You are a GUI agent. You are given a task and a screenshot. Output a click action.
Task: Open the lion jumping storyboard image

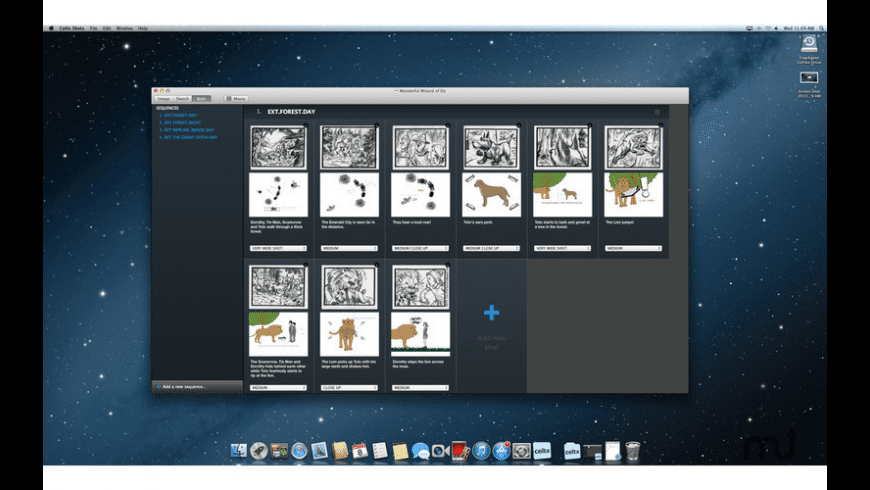(x=633, y=148)
